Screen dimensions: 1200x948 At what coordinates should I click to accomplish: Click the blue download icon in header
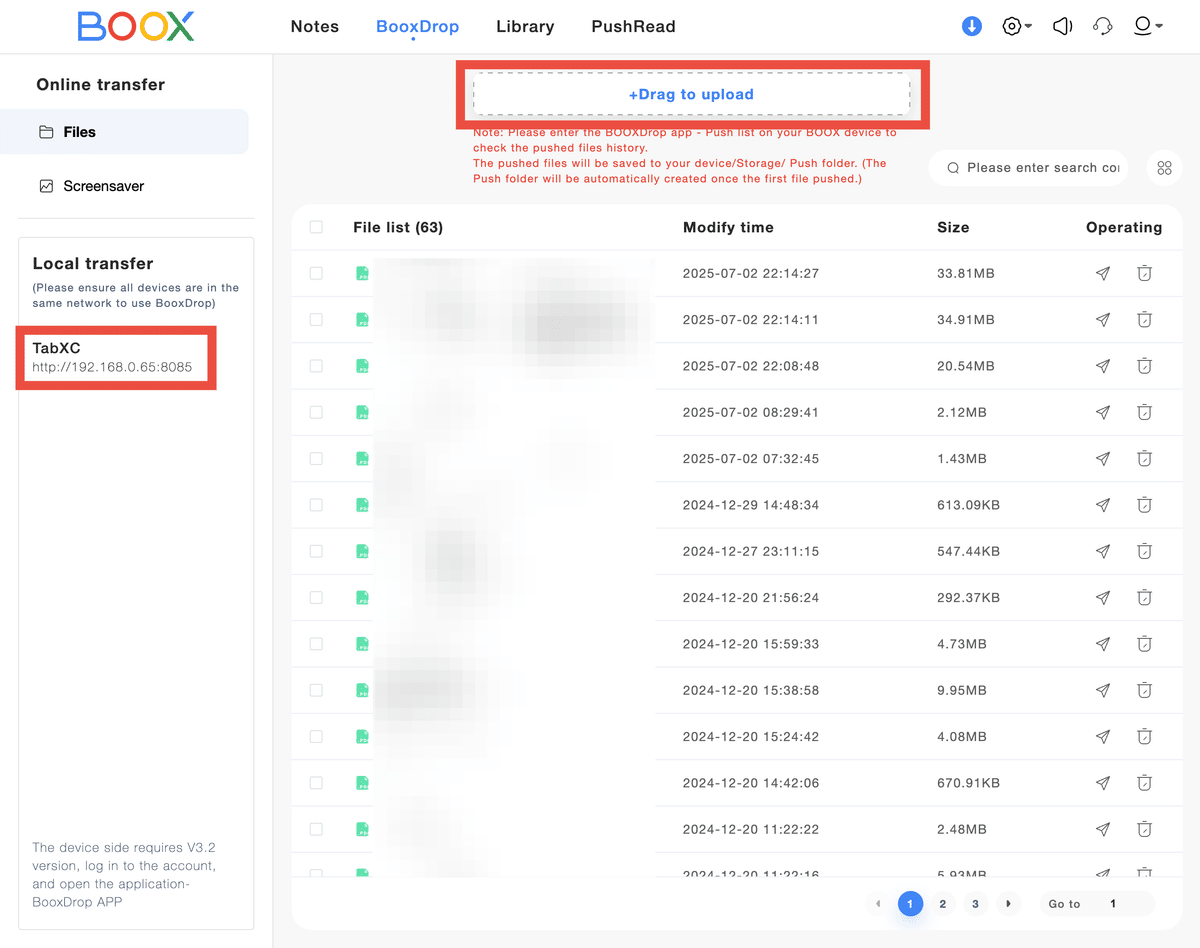pos(972,27)
